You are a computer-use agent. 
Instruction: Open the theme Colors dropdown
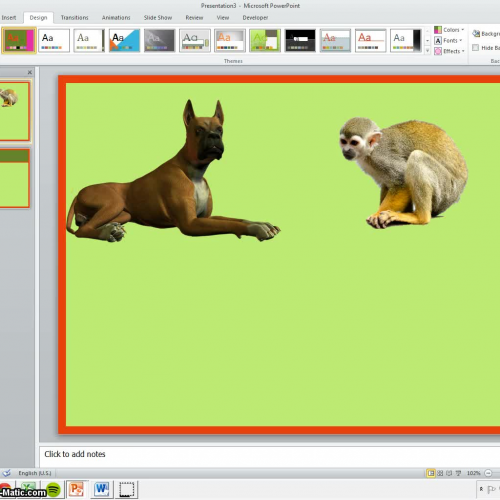pos(449,30)
